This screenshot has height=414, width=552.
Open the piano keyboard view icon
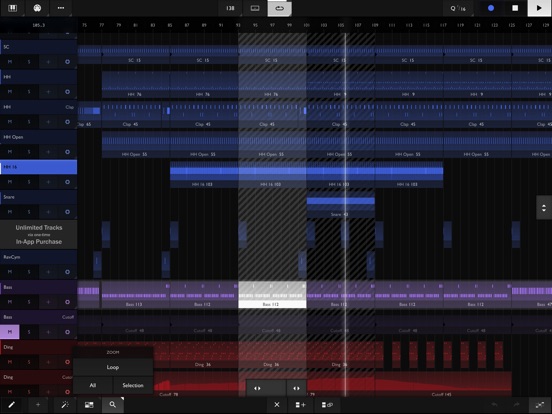[12, 8]
